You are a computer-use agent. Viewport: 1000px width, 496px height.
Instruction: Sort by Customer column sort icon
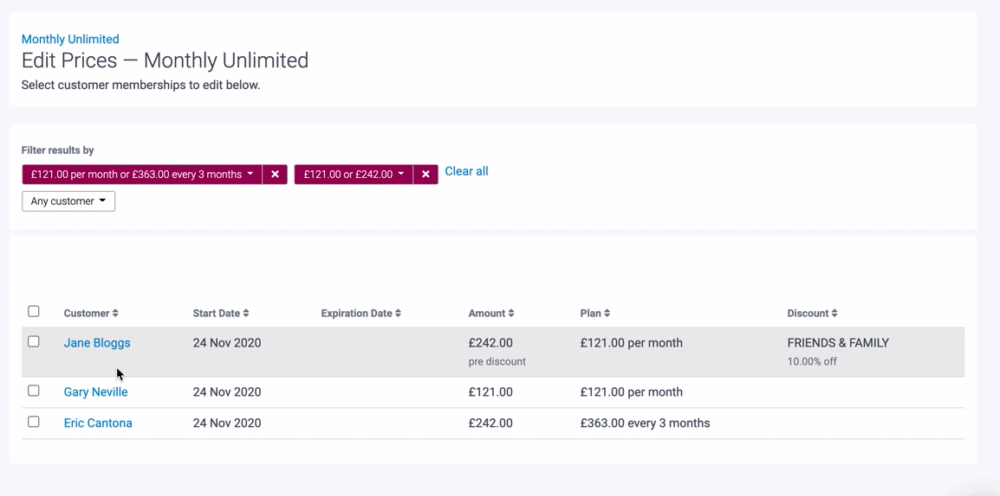115,314
